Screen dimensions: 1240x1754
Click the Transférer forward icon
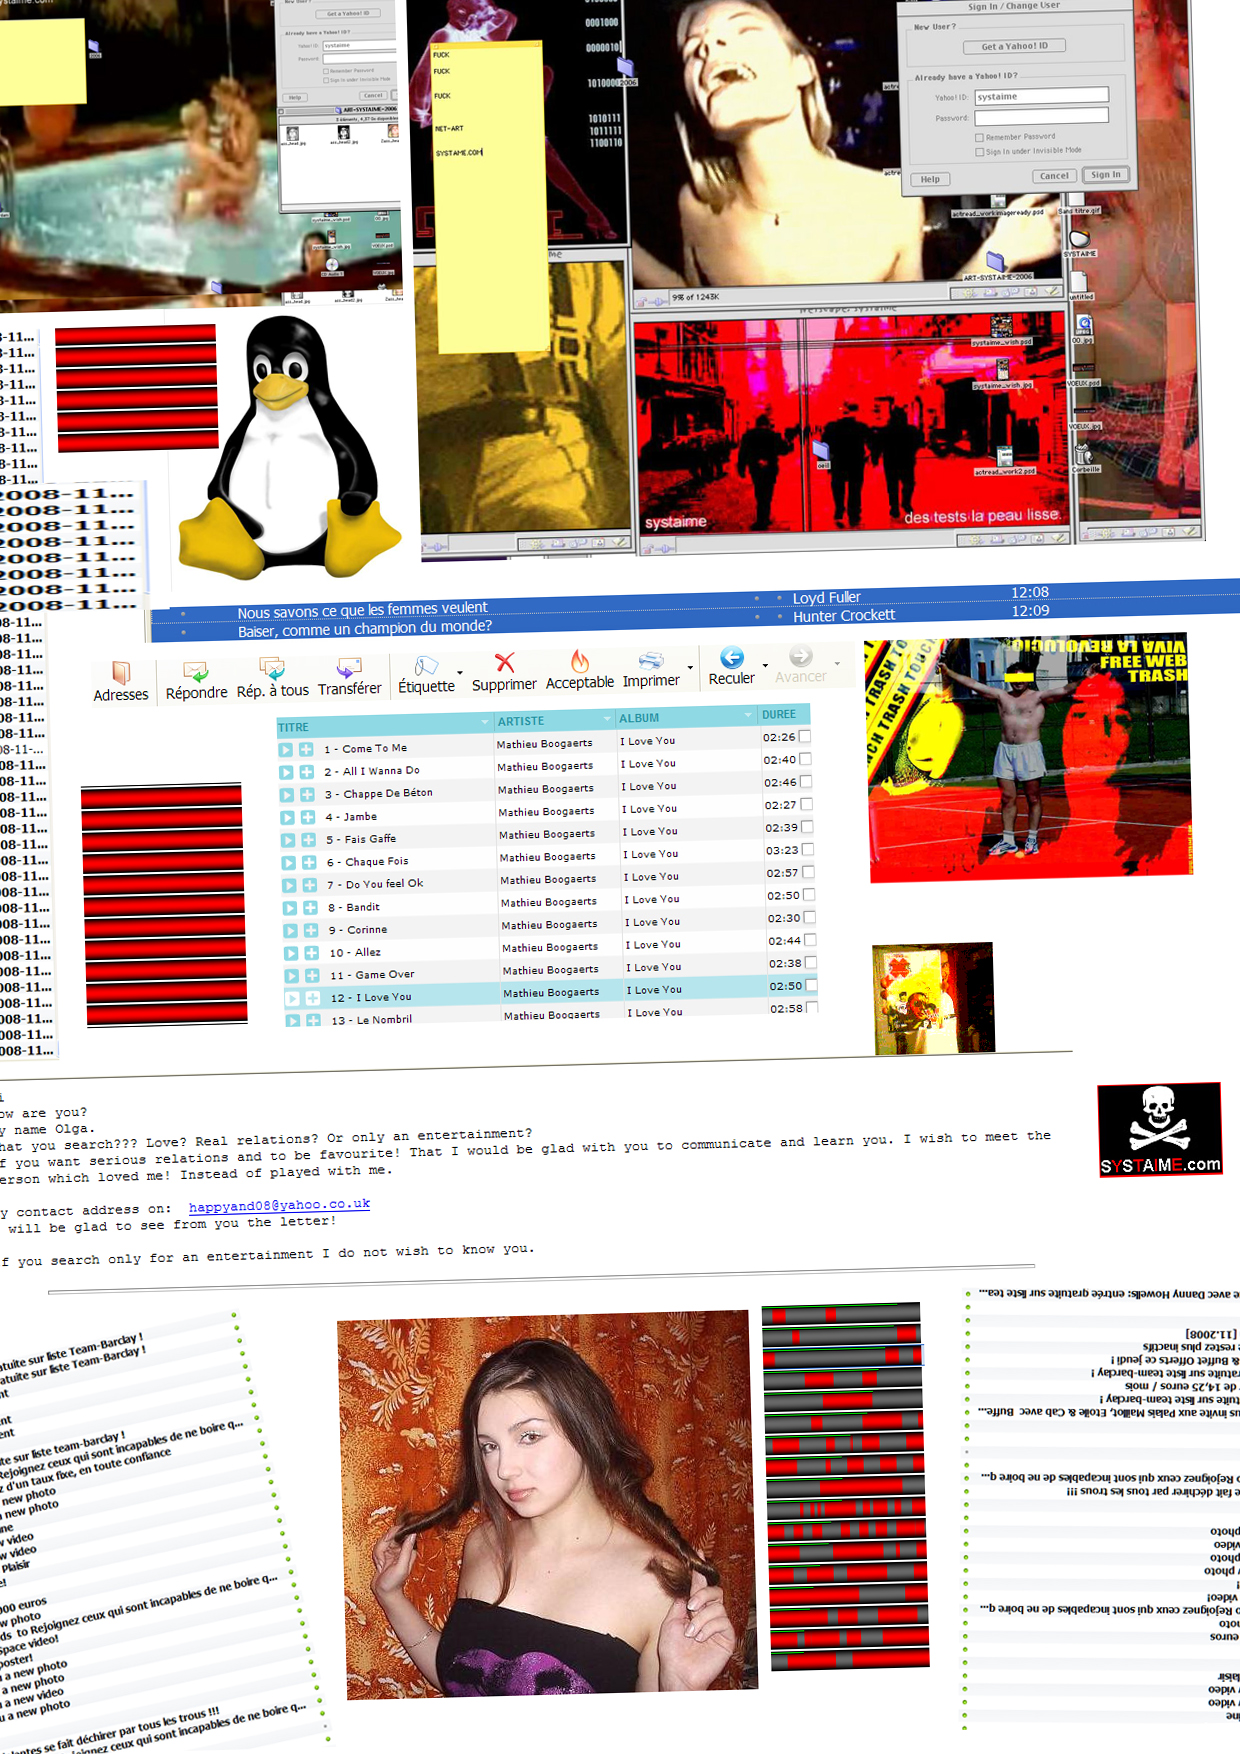pyautogui.click(x=349, y=667)
